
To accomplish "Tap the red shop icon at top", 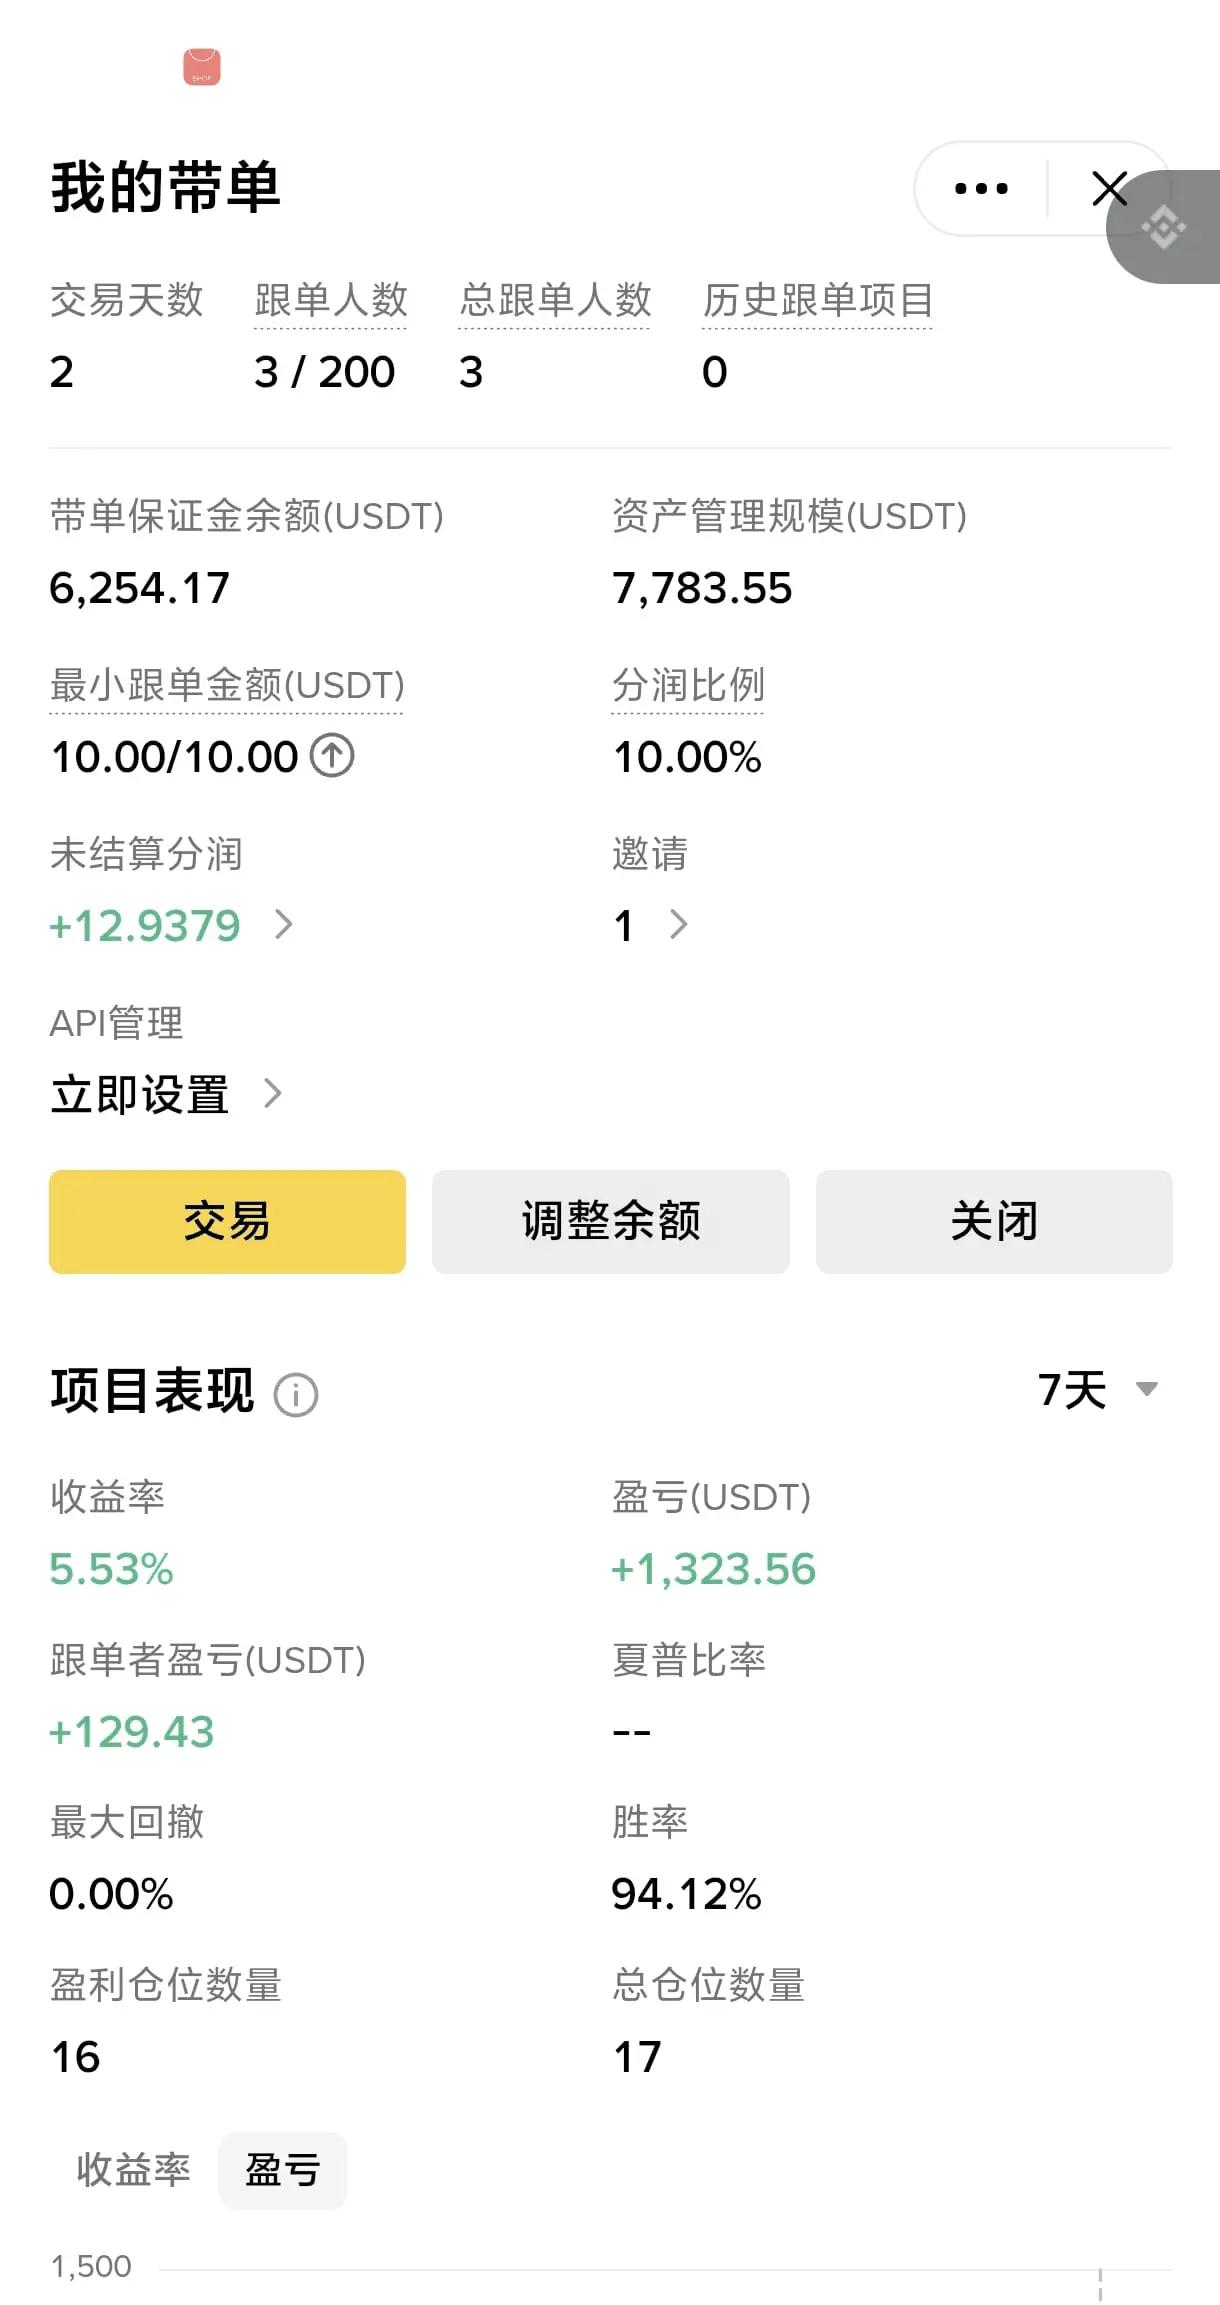I will point(202,67).
